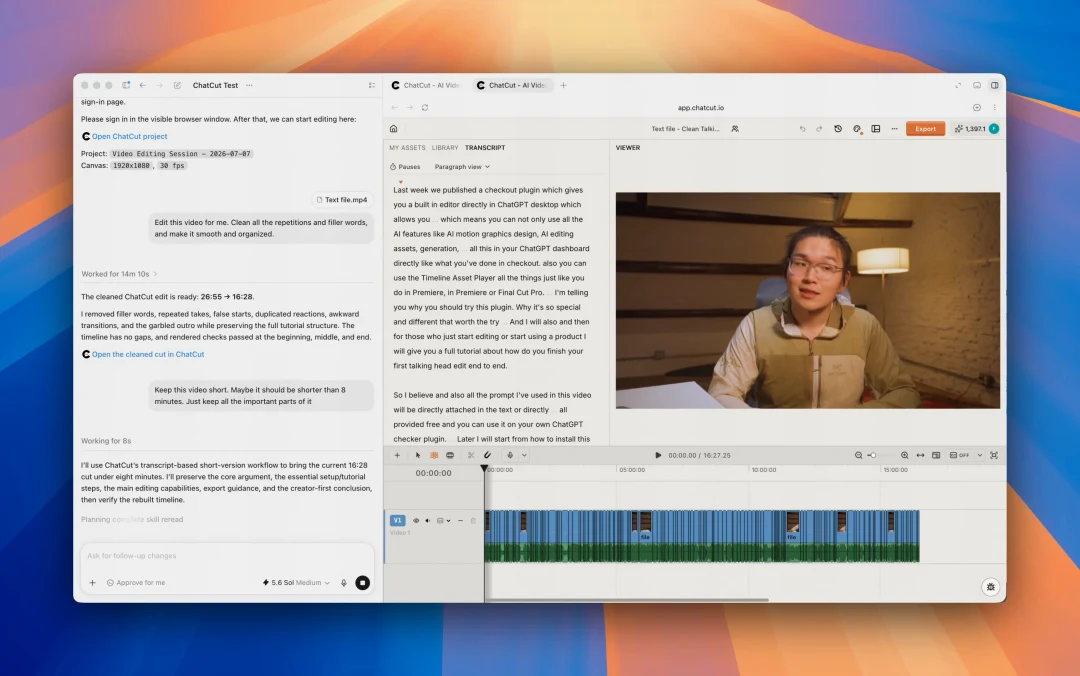Click the compose new chat icon

click(177, 85)
